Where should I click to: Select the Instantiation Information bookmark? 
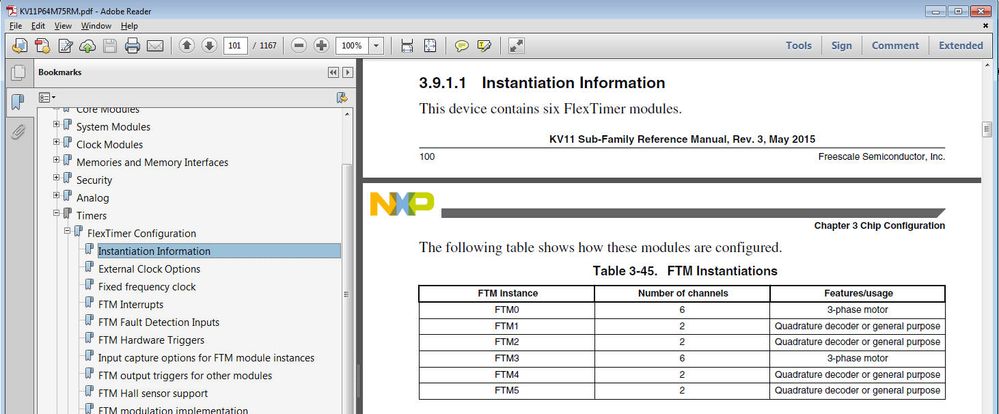click(154, 251)
